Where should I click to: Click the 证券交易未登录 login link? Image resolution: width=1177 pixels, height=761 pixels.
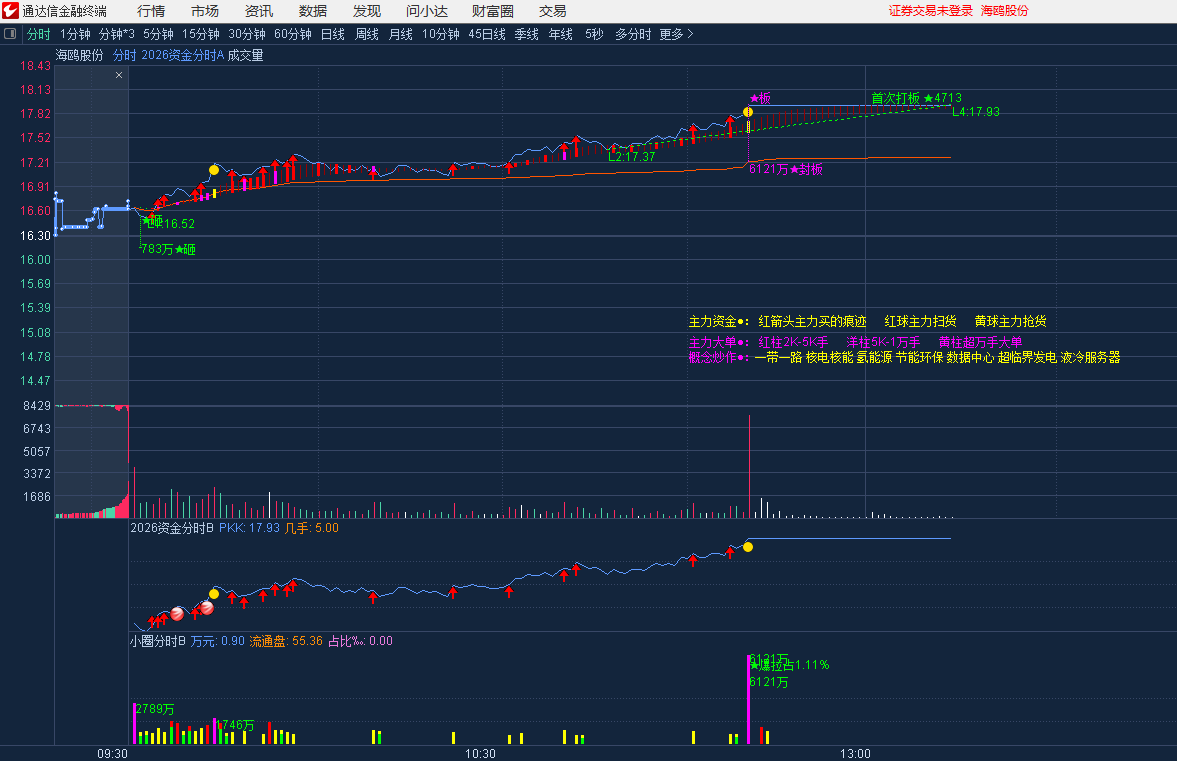click(x=930, y=11)
